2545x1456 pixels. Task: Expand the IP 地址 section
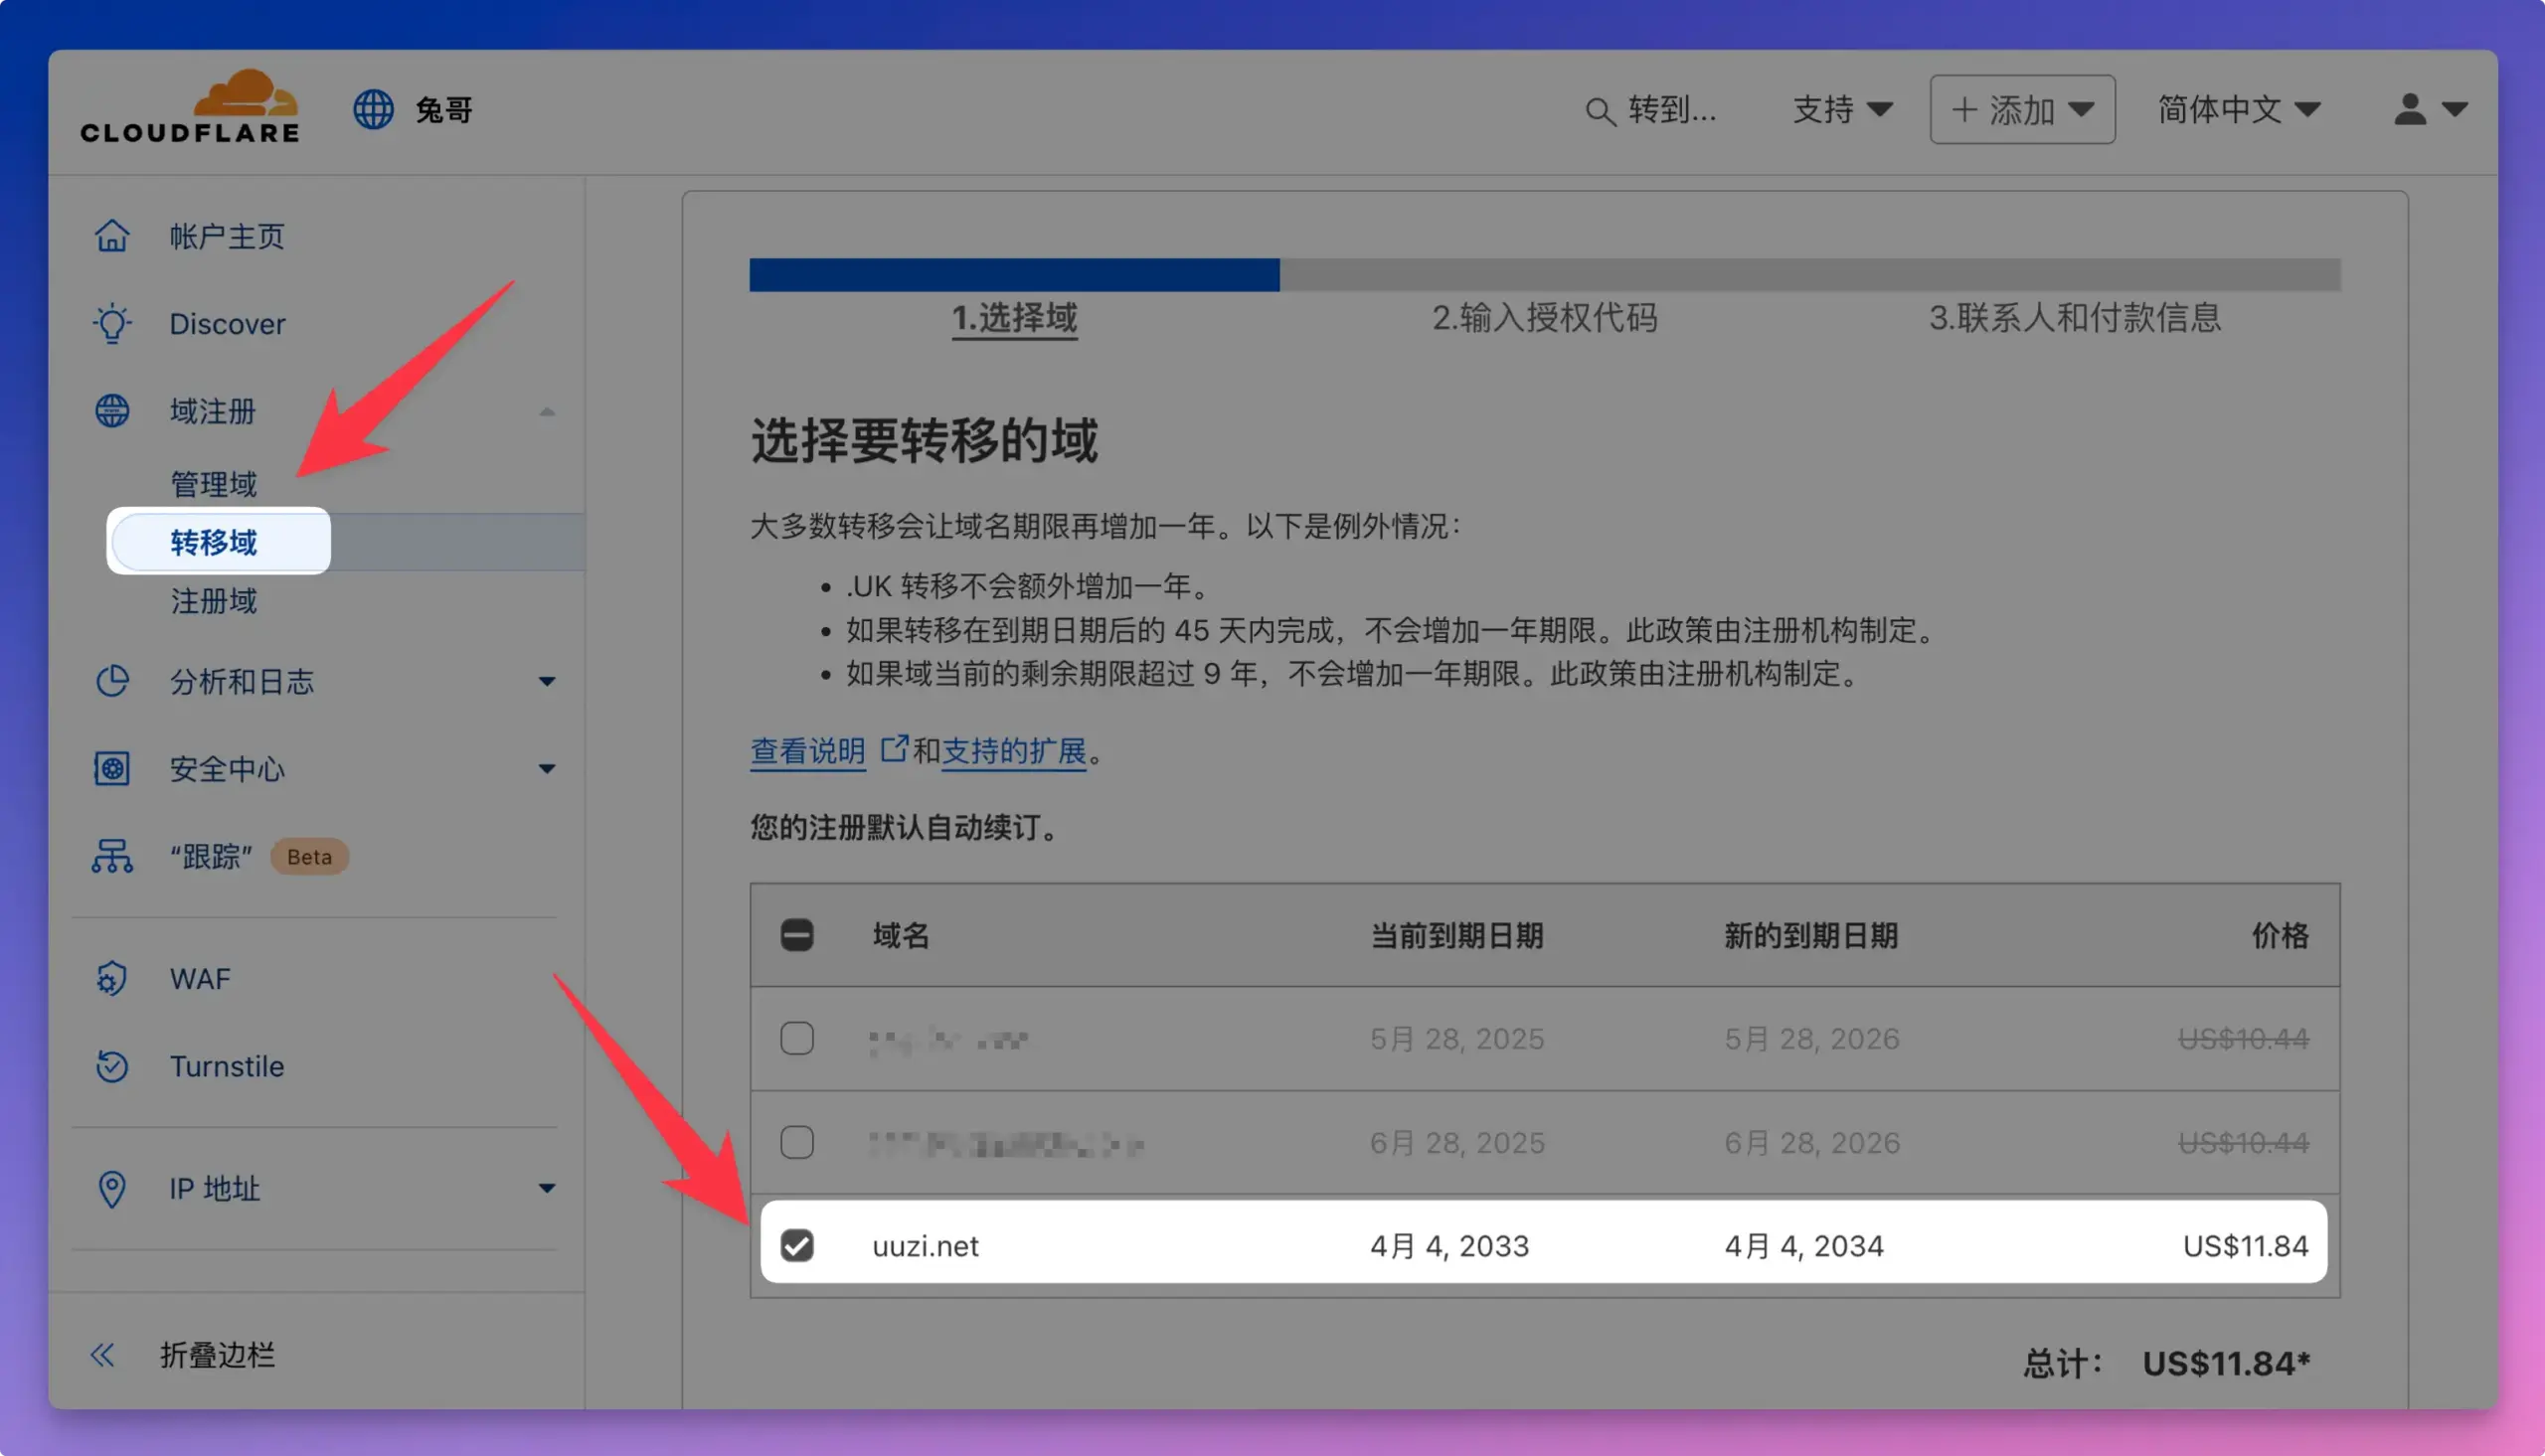click(547, 1189)
